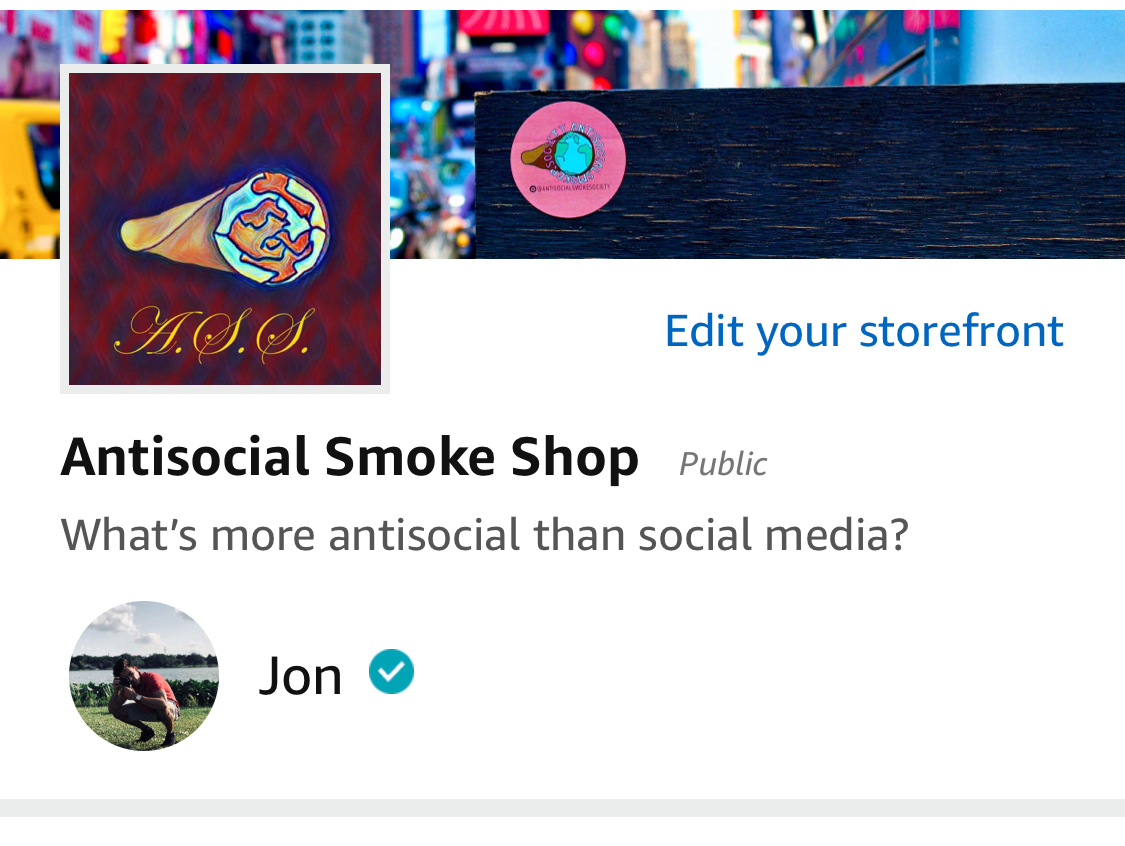Click the golden A.S.S. lettering on the logo

pos(215,334)
